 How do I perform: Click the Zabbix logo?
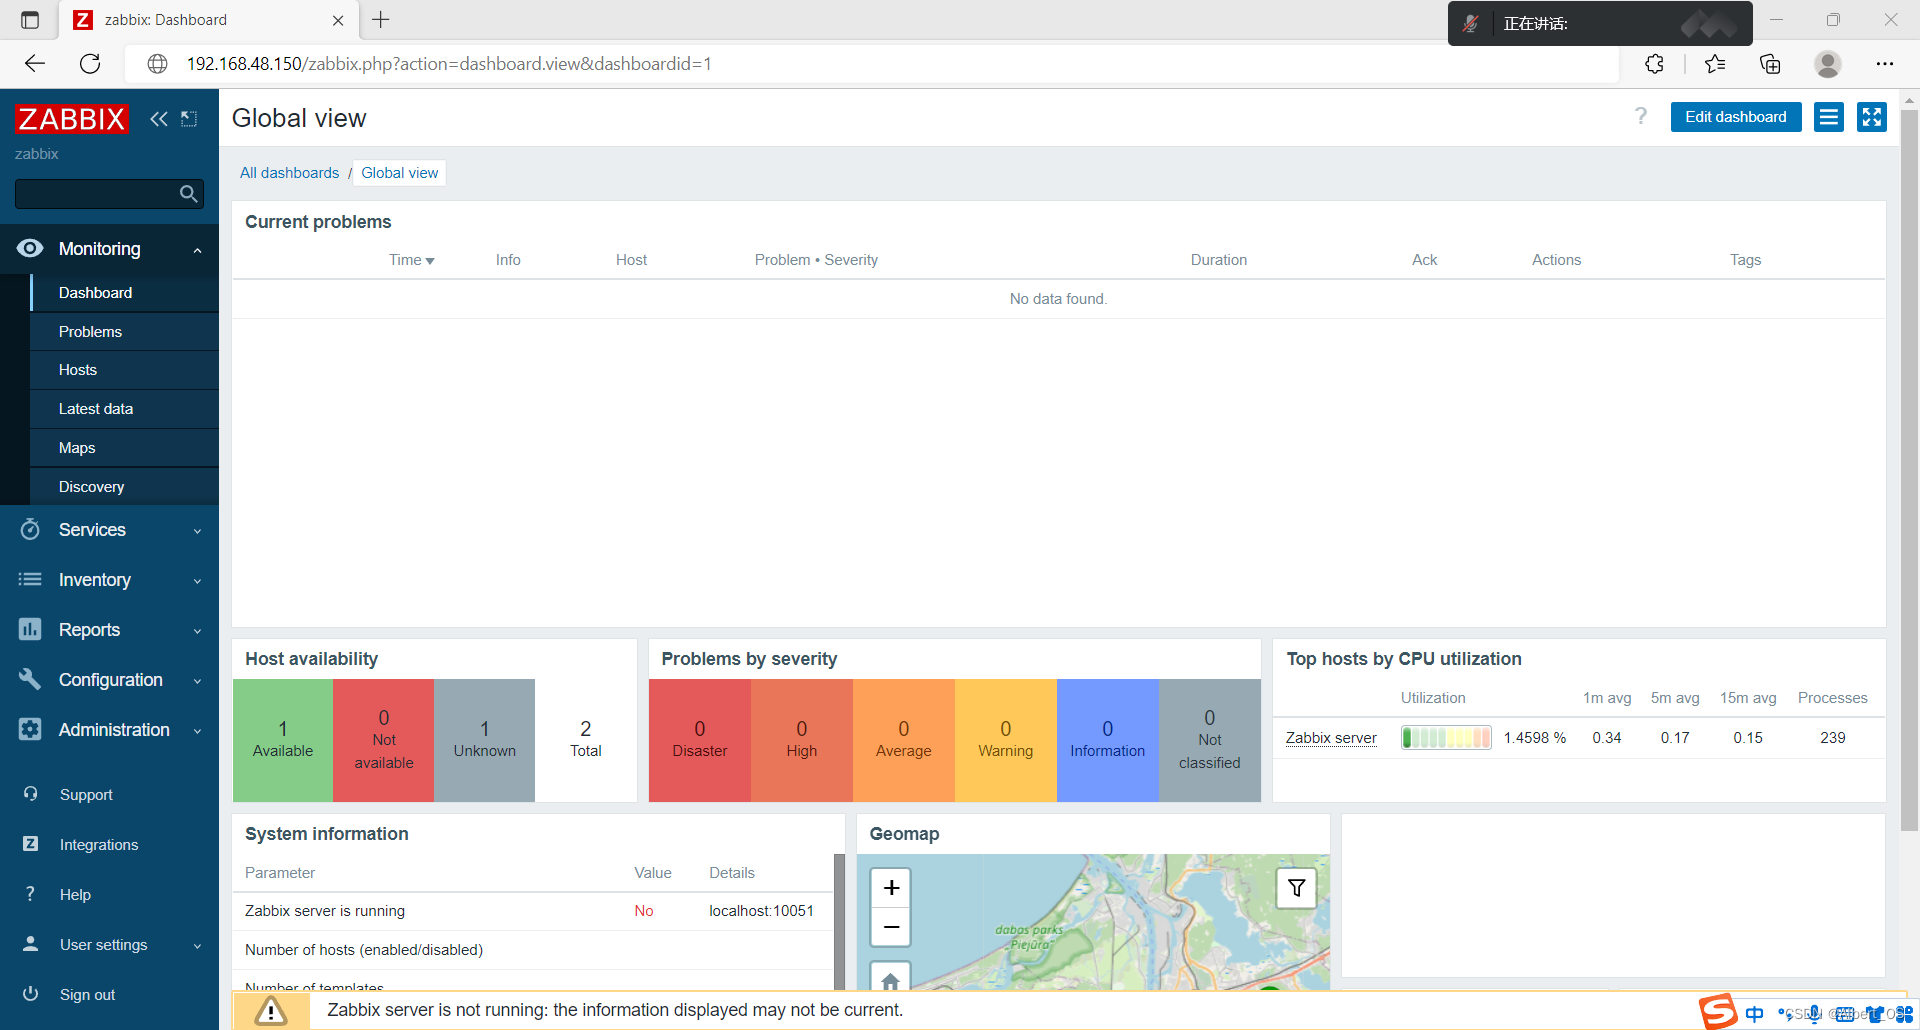(x=72, y=119)
